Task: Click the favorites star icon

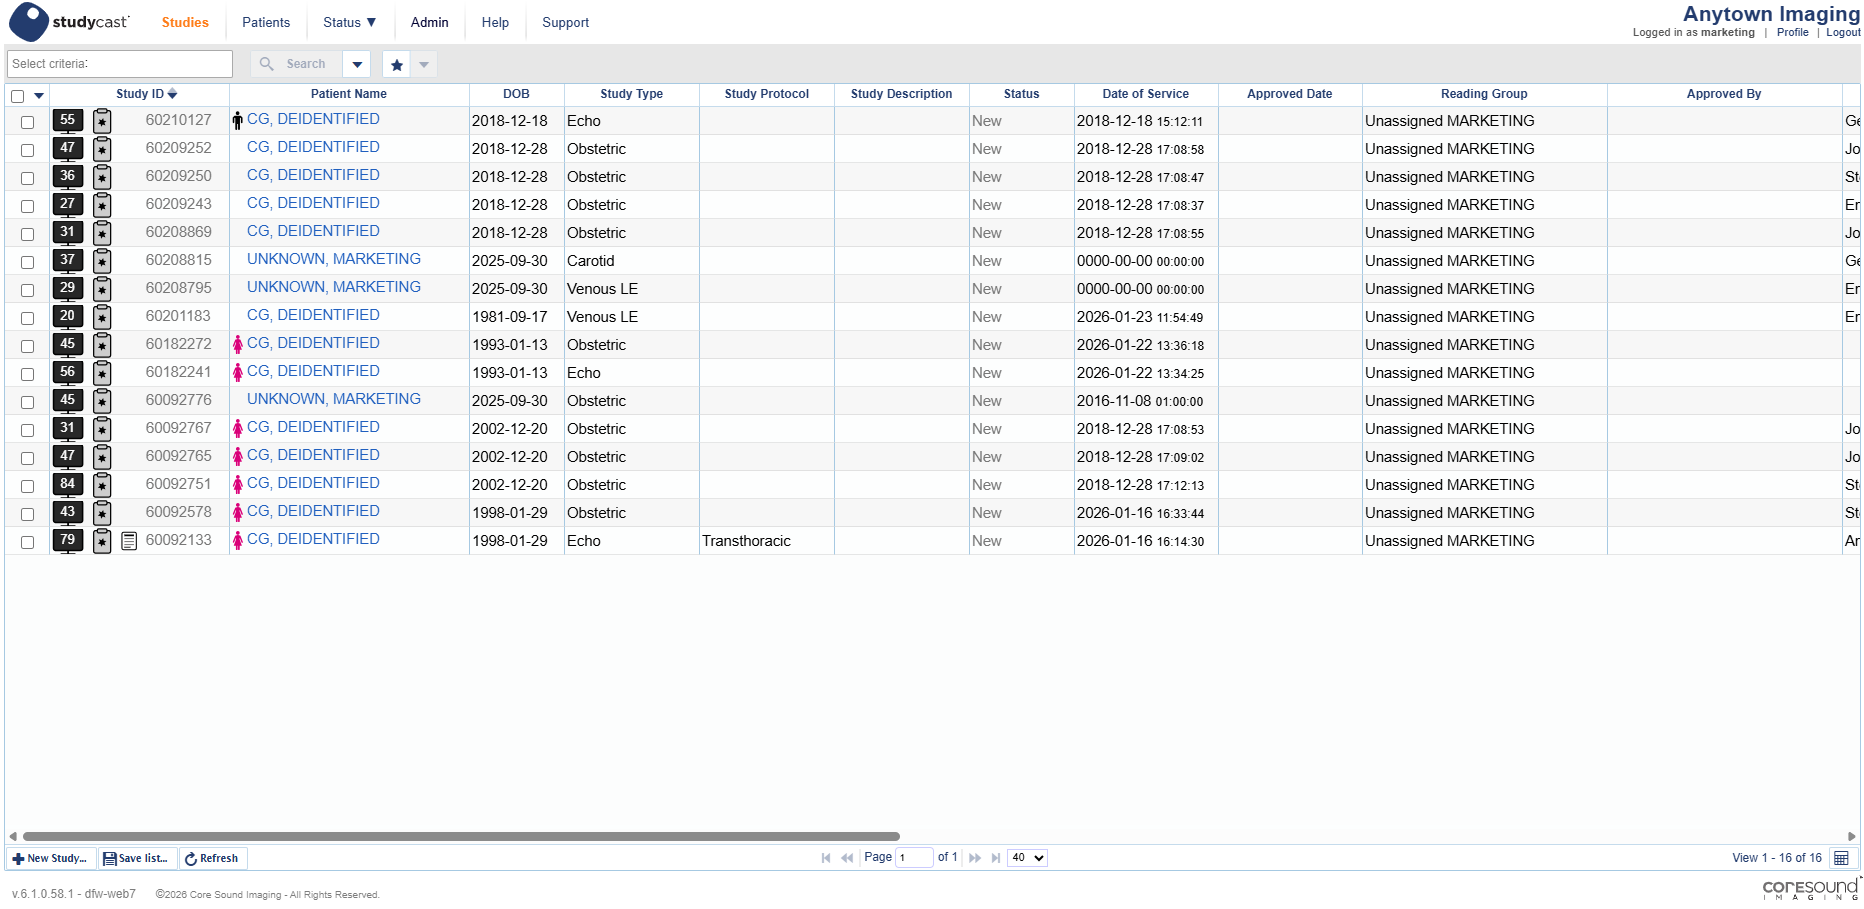Action: point(397,65)
